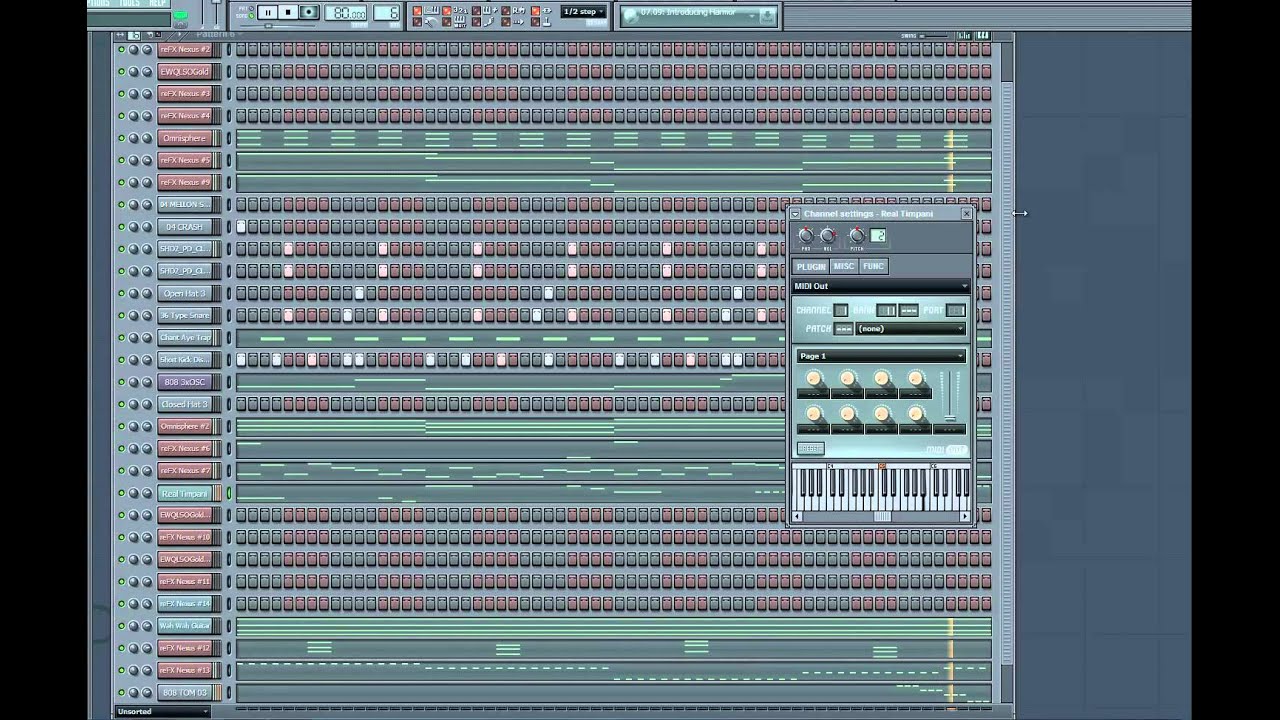Toggle mute LED for 808 3xOSC channel
The width and height of the screenshot is (1280, 720).
(x=122, y=382)
